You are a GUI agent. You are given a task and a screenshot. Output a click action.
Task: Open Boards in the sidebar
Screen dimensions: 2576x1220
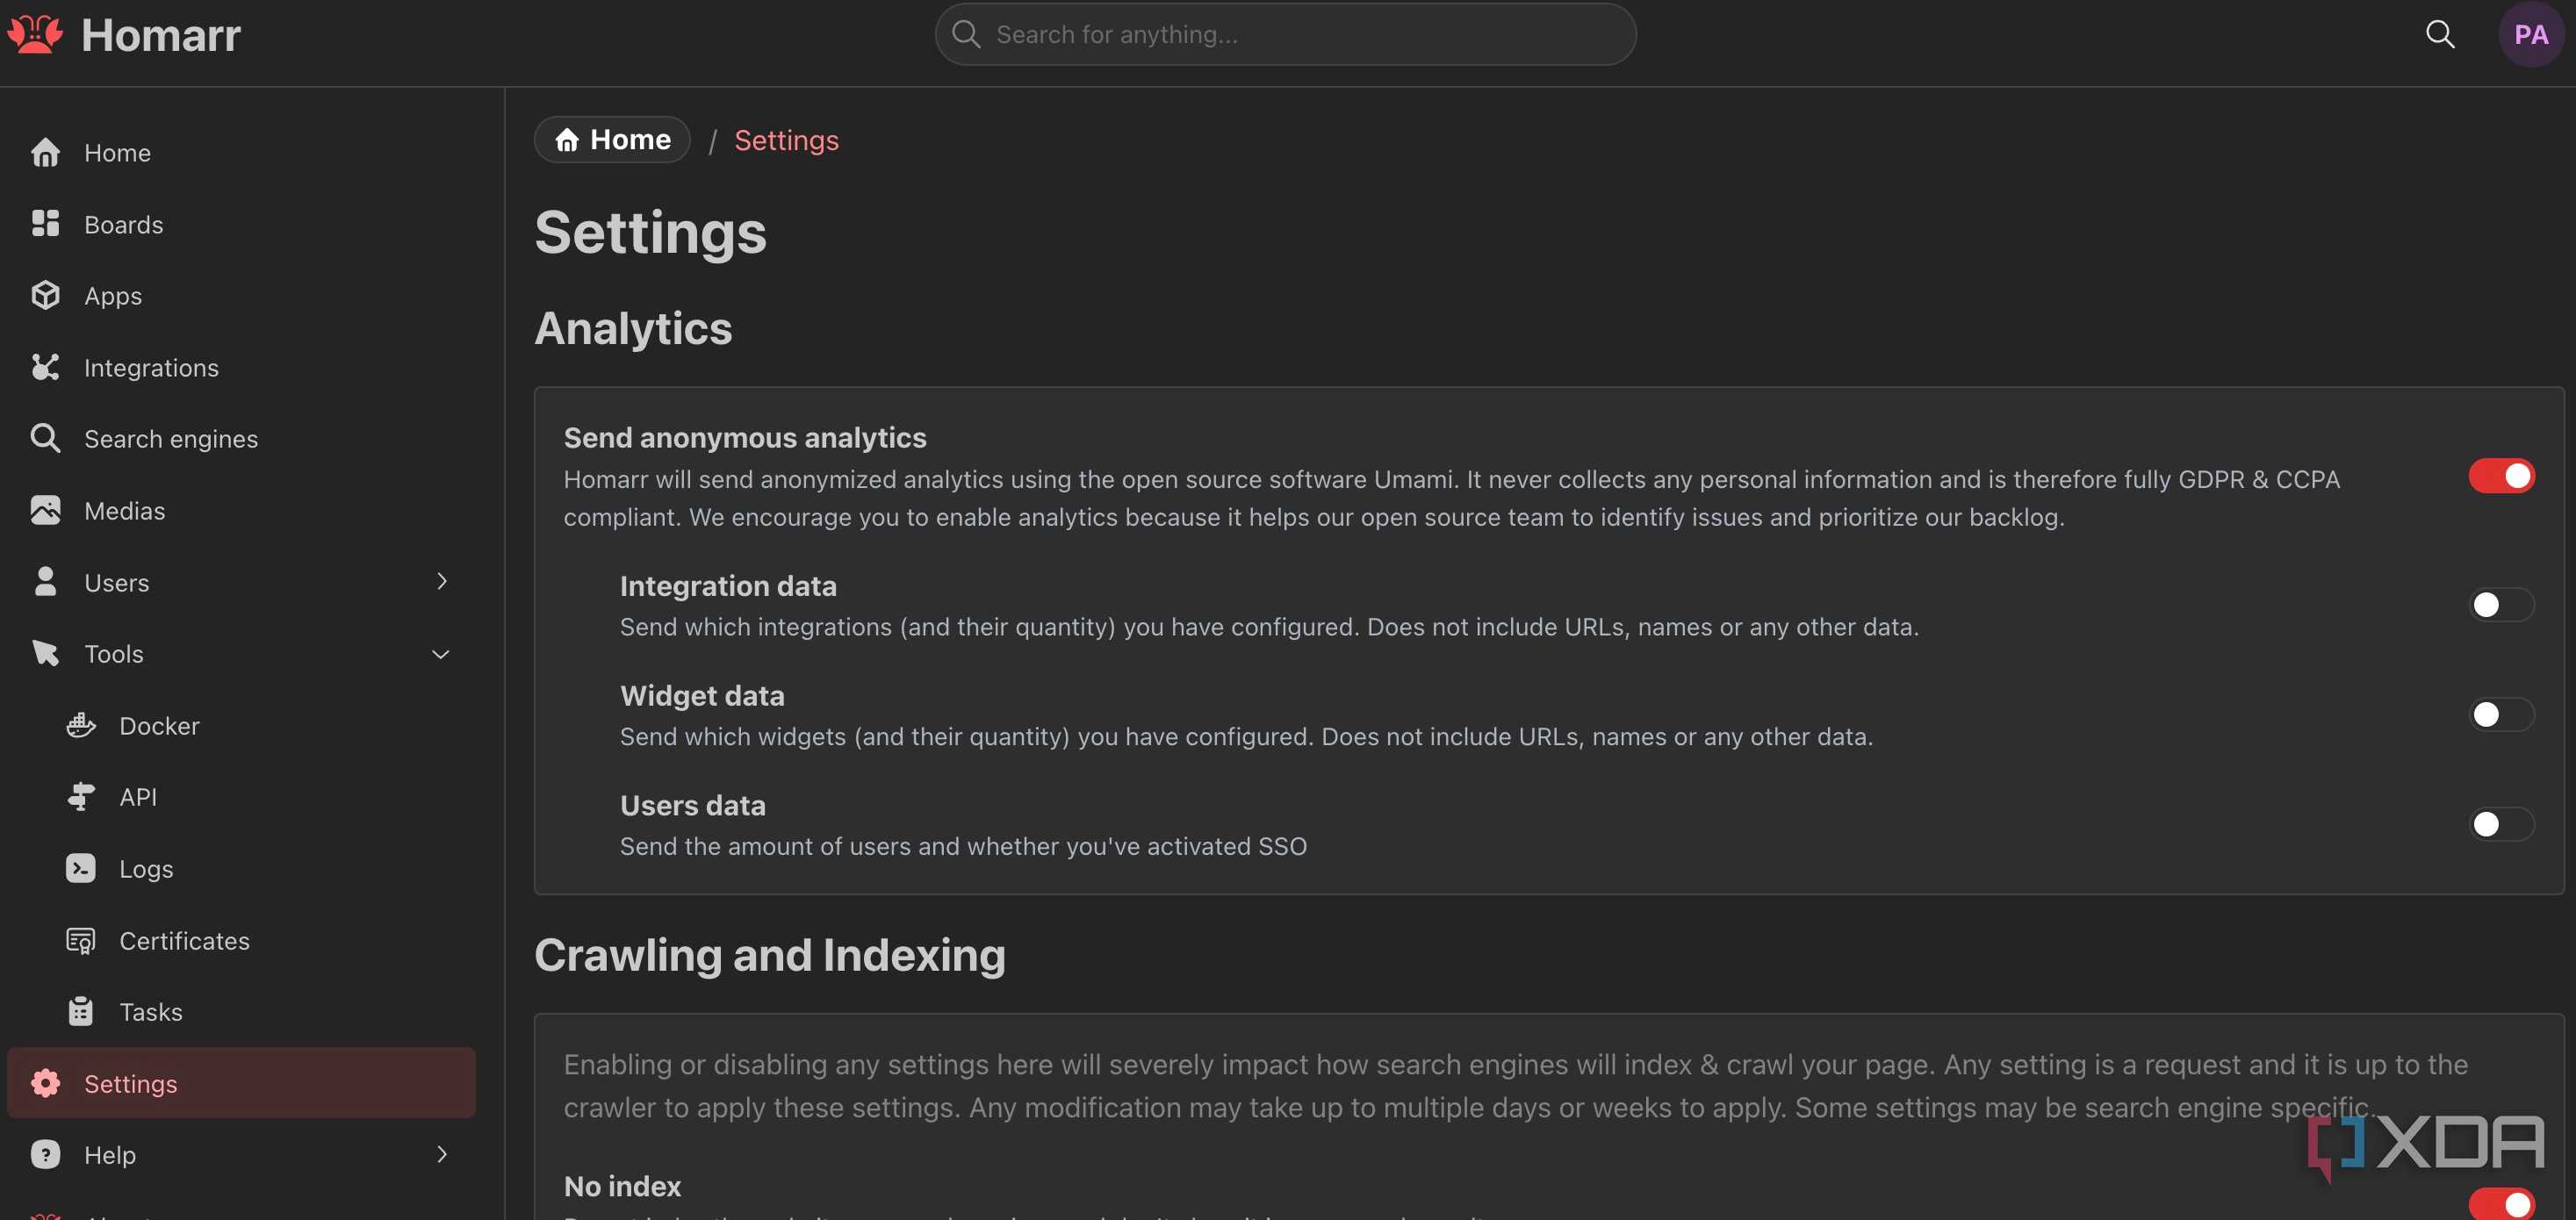[241, 224]
